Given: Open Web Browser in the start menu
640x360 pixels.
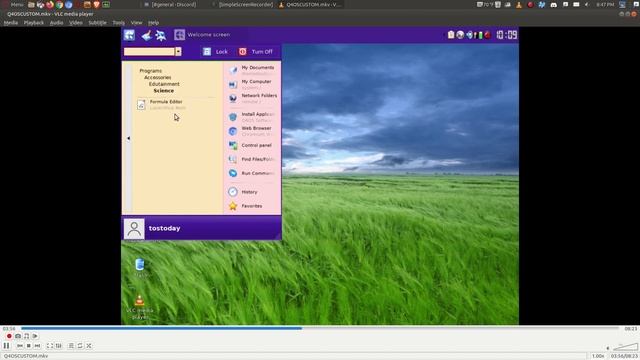Looking at the screenshot, I should [251, 131].
